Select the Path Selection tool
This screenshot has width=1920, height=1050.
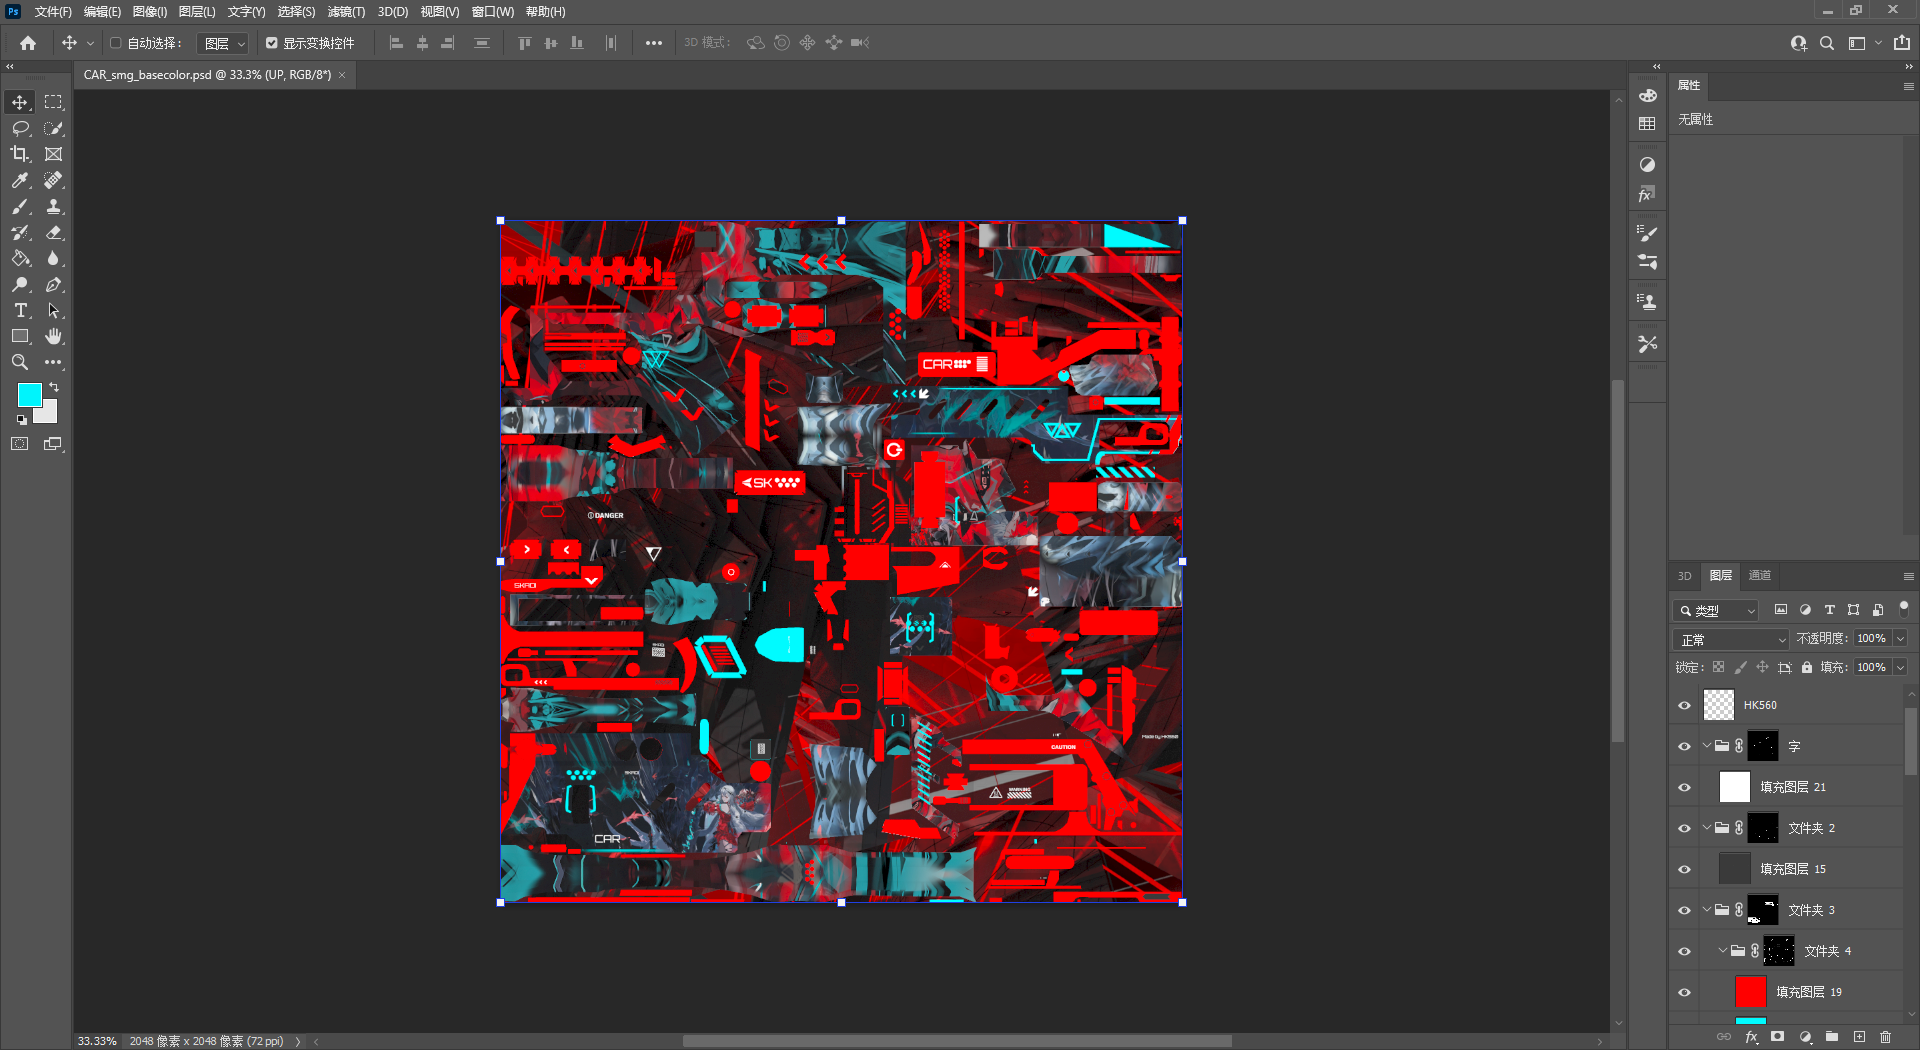point(53,310)
